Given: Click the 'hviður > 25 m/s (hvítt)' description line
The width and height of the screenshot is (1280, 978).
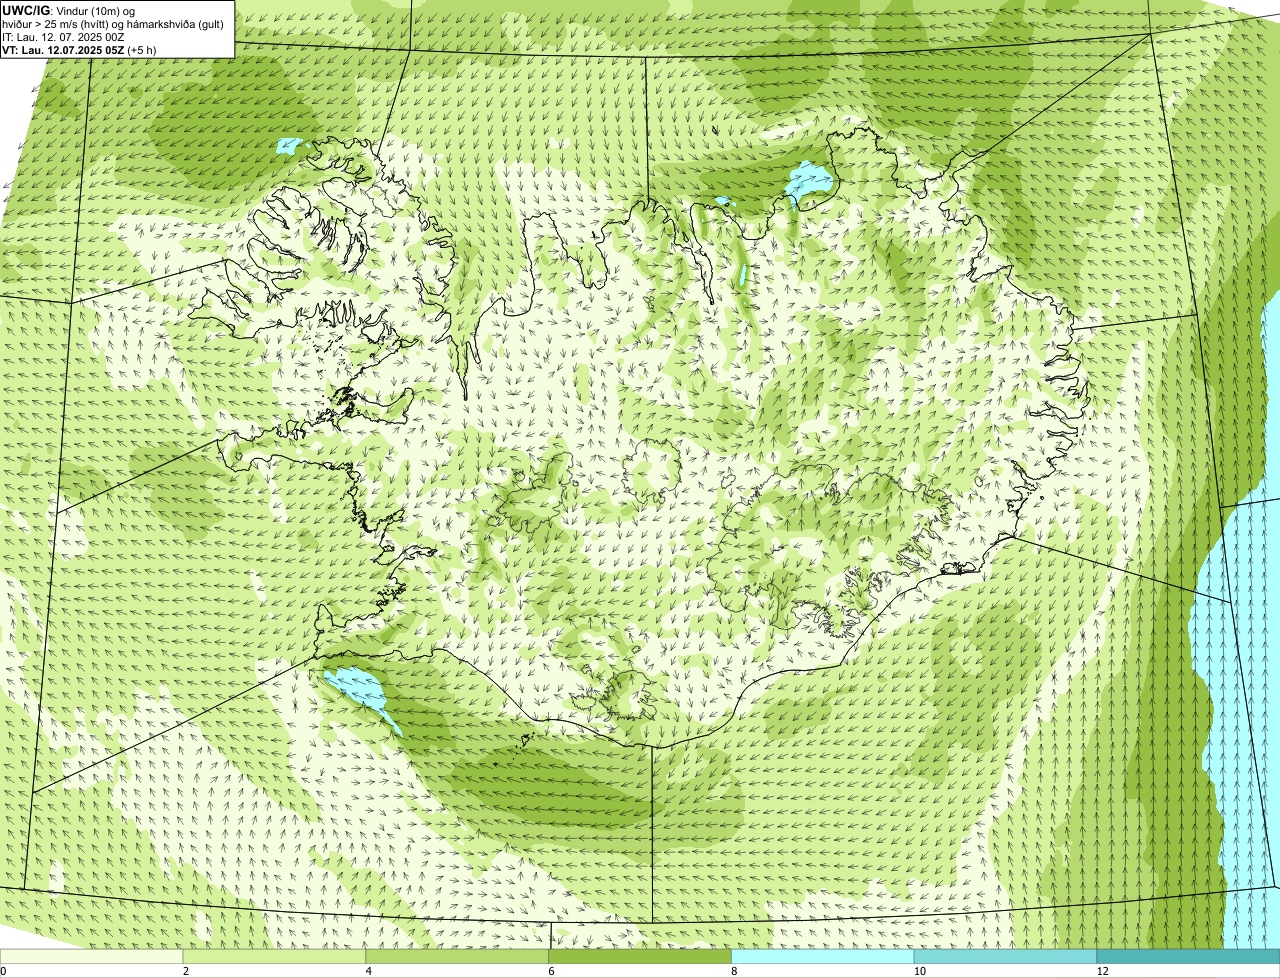Looking at the screenshot, I should coord(113,23).
